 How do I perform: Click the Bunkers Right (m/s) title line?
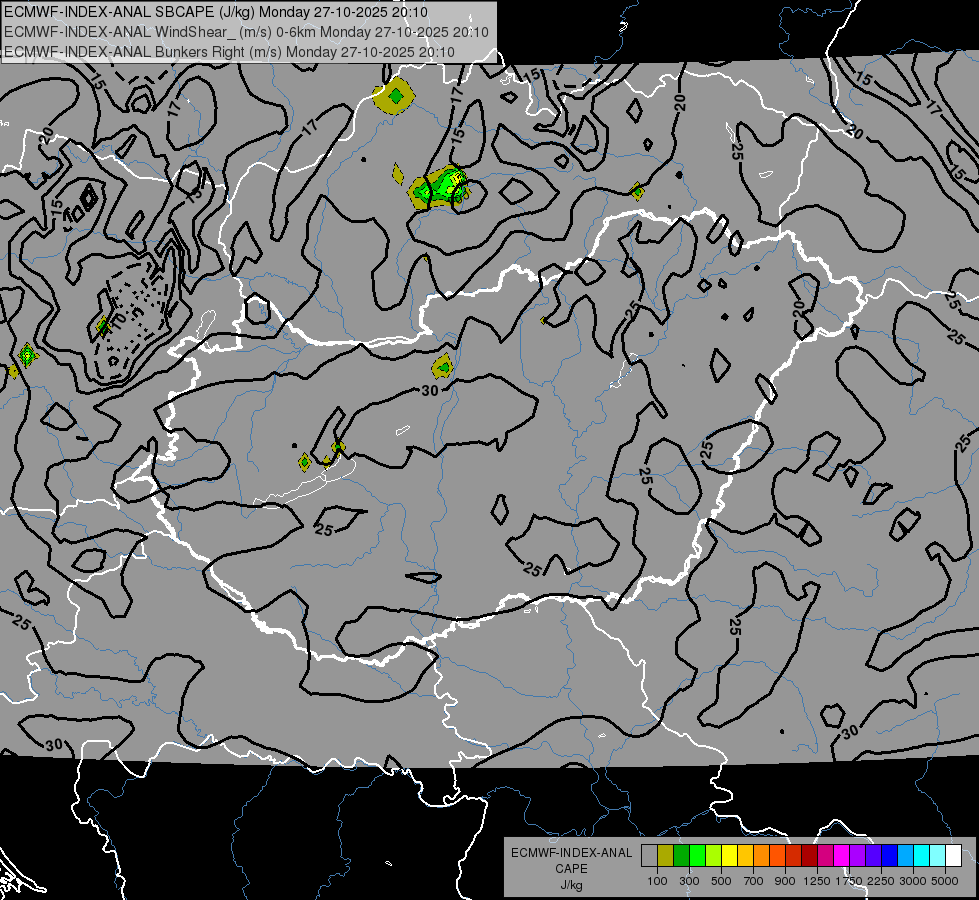pos(229,52)
